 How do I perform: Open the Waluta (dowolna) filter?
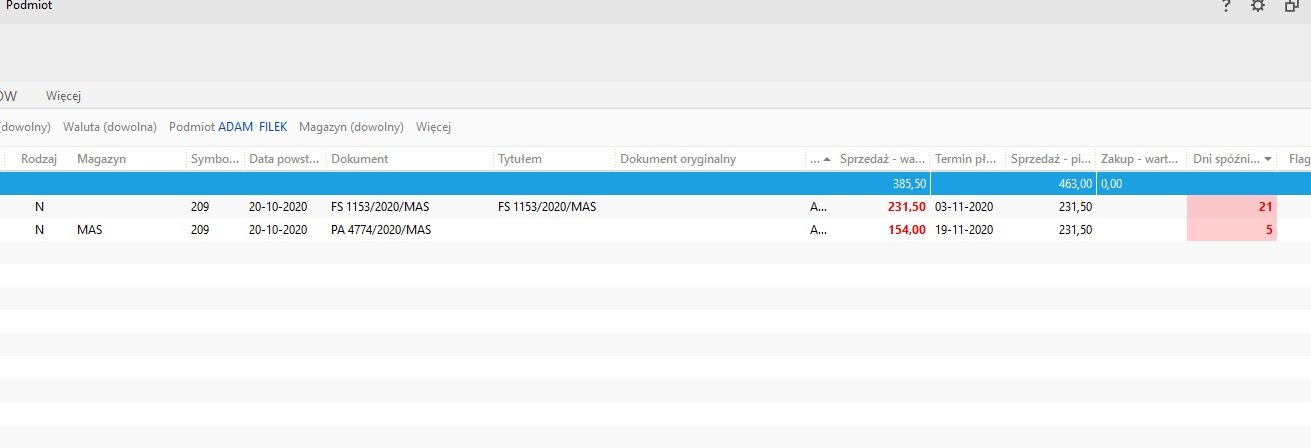click(x=110, y=127)
